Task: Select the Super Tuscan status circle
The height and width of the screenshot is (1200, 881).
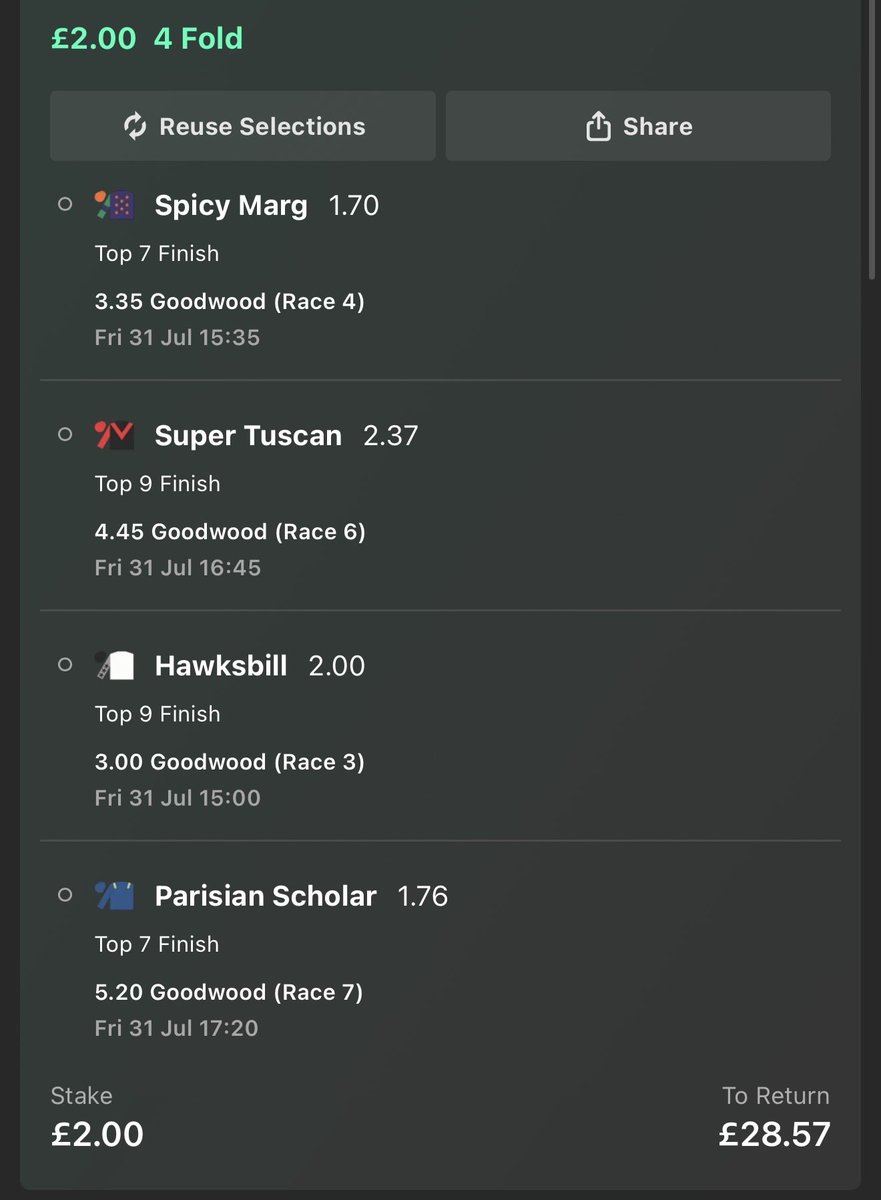Action: pyautogui.click(x=65, y=435)
